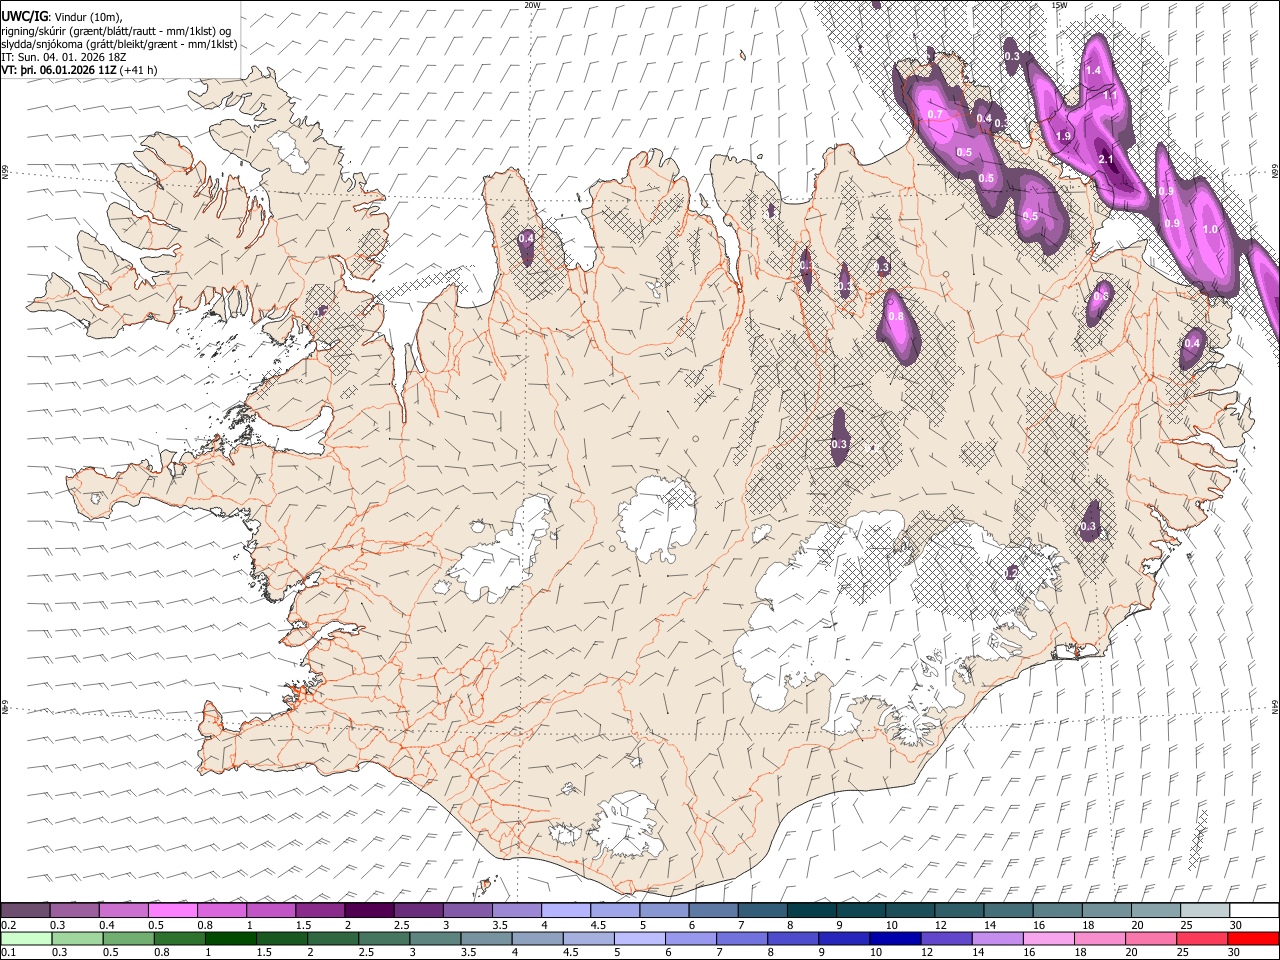Click the 1.0 precipitation value label
The height and width of the screenshot is (960, 1280).
click(x=1210, y=229)
